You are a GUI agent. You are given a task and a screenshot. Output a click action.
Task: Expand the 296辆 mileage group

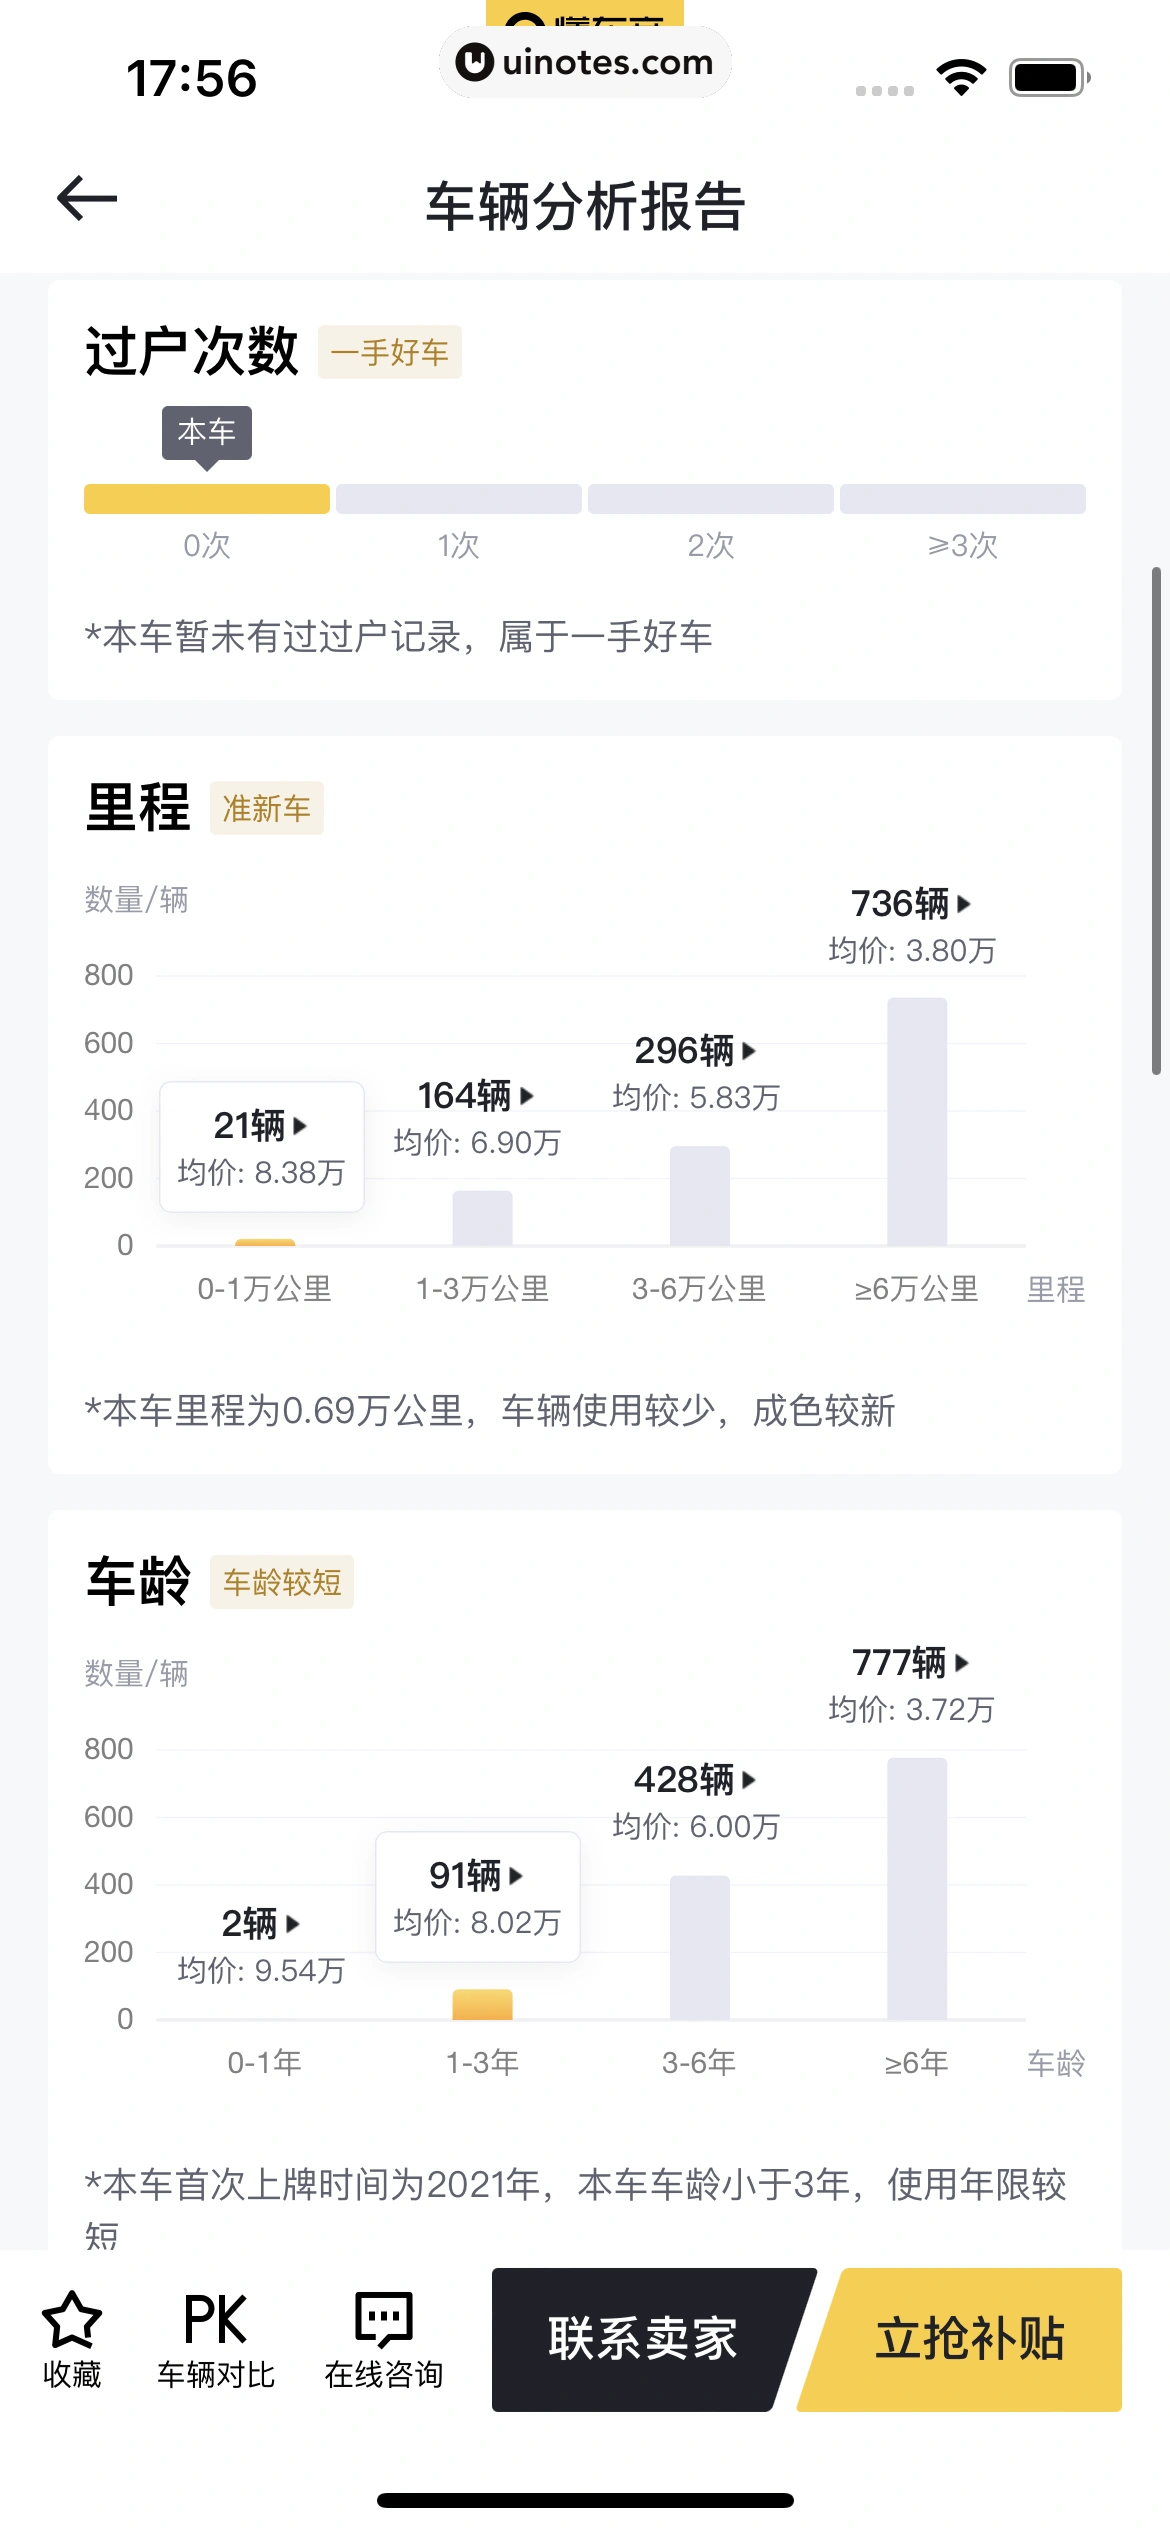695,1051
